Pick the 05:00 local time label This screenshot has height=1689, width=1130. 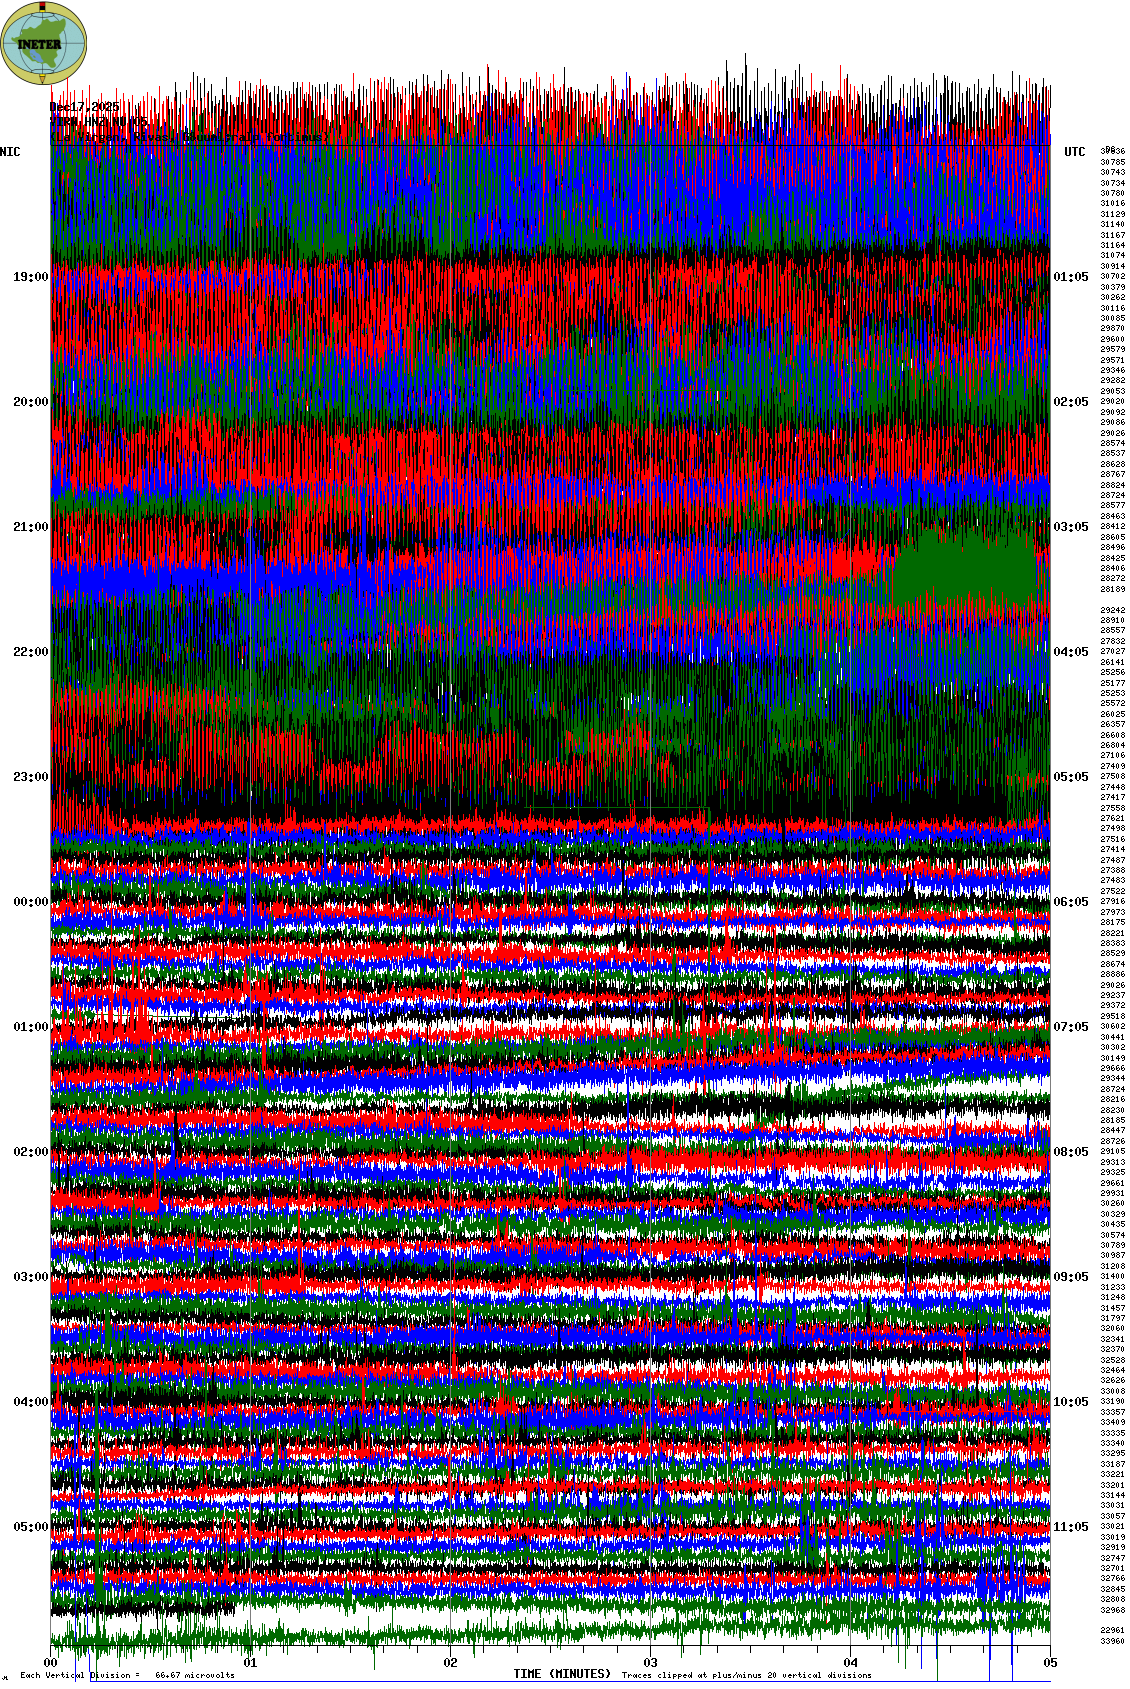tap(30, 1527)
